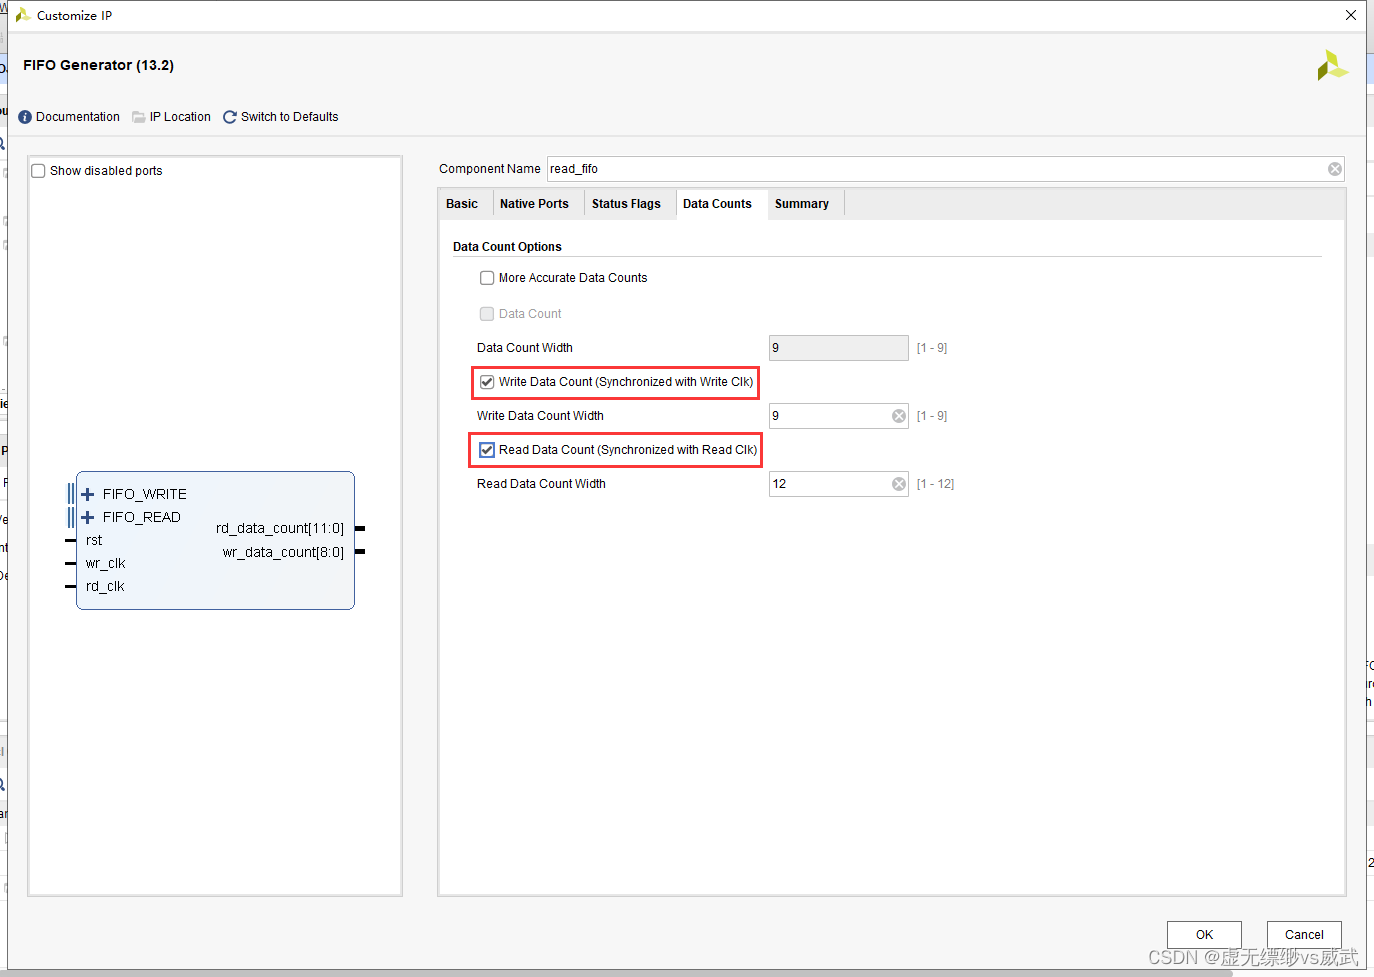Viewport: 1374px width, 977px height.
Task: Click the Read Data Count Width label
Action: point(541,484)
